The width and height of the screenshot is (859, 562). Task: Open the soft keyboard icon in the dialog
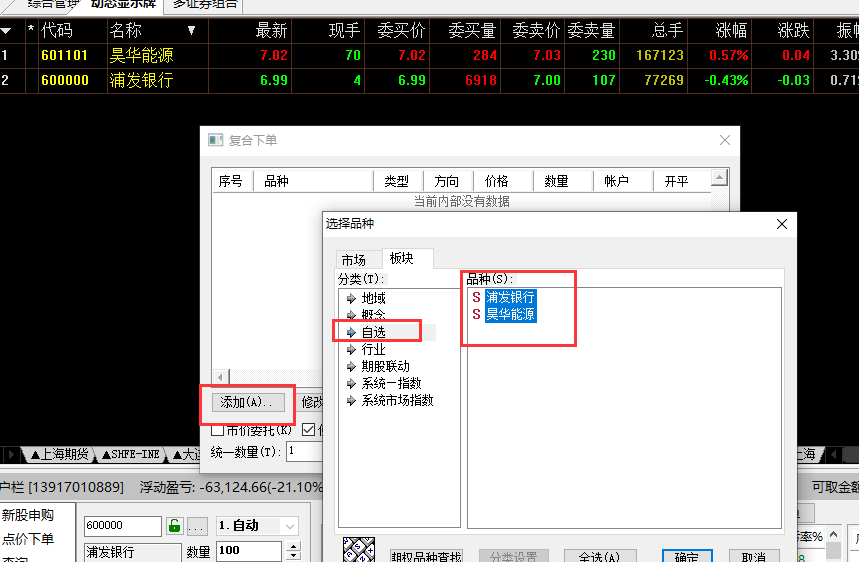point(359,550)
